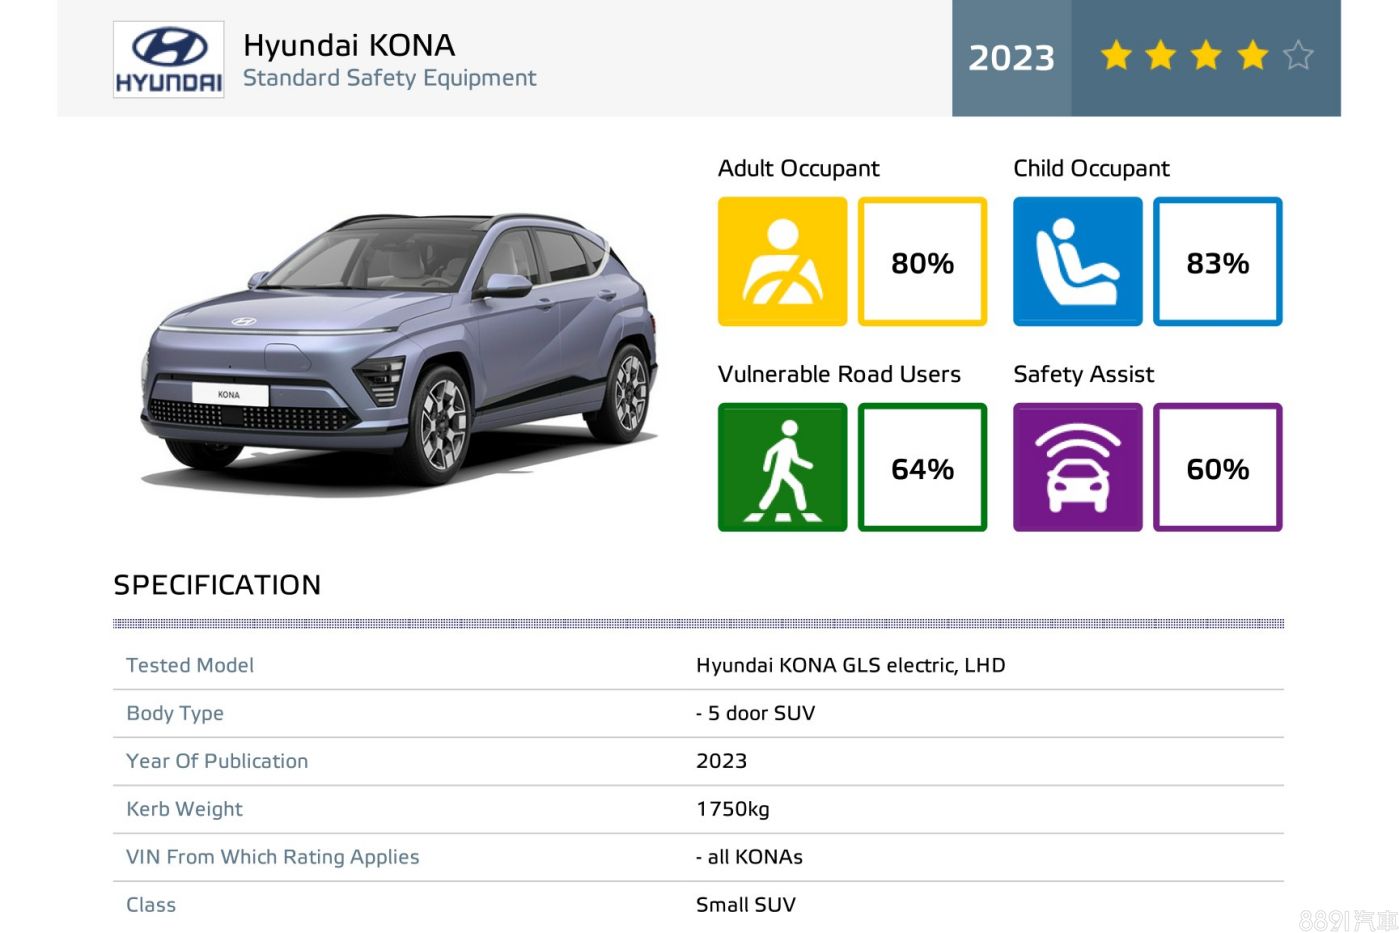Click the purple Safety Assist car icon
The width and height of the screenshot is (1399, 933).
1077,467
